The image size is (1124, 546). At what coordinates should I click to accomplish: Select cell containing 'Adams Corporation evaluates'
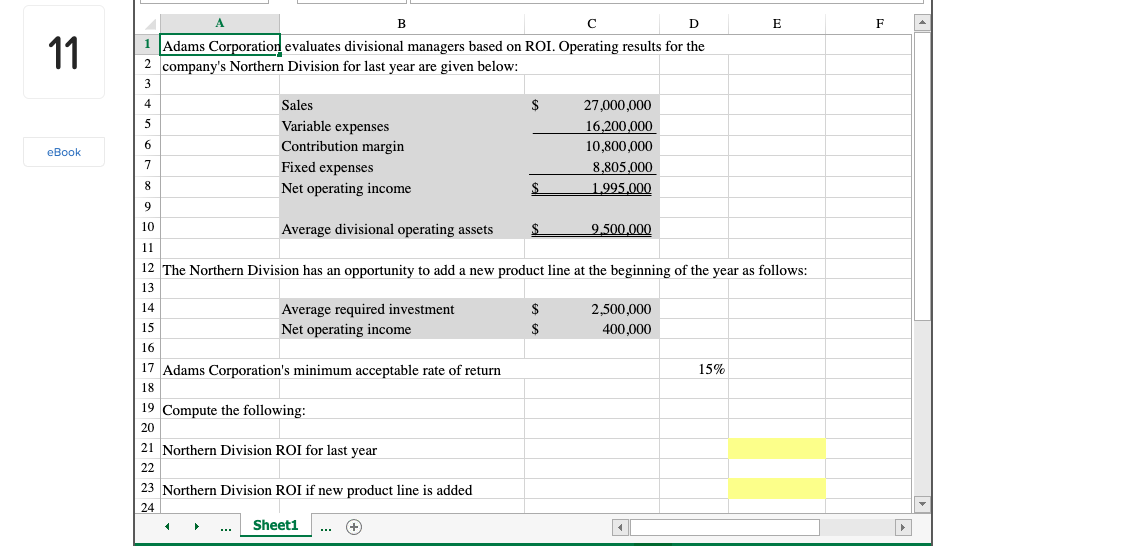tap(220, 45)
